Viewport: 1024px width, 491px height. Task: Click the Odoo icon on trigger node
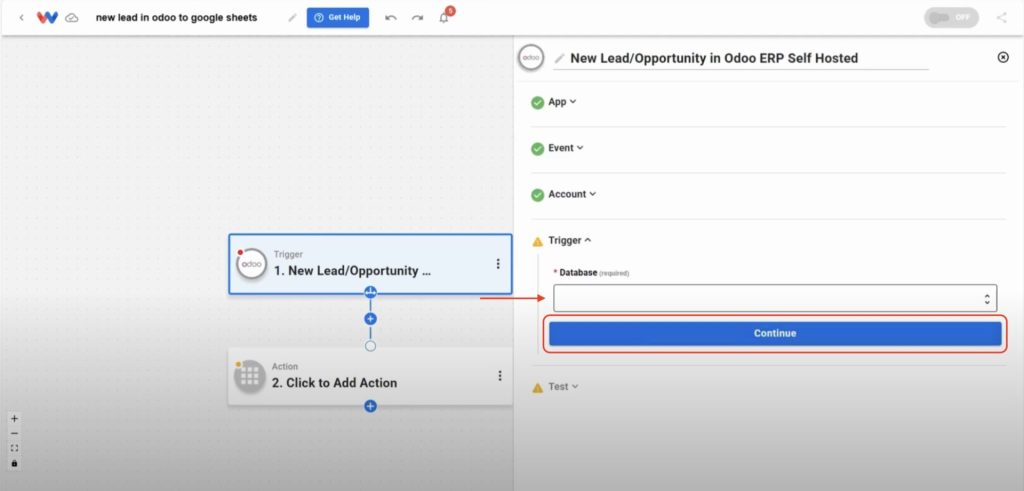pyautogui.click(x=251, y=264)
